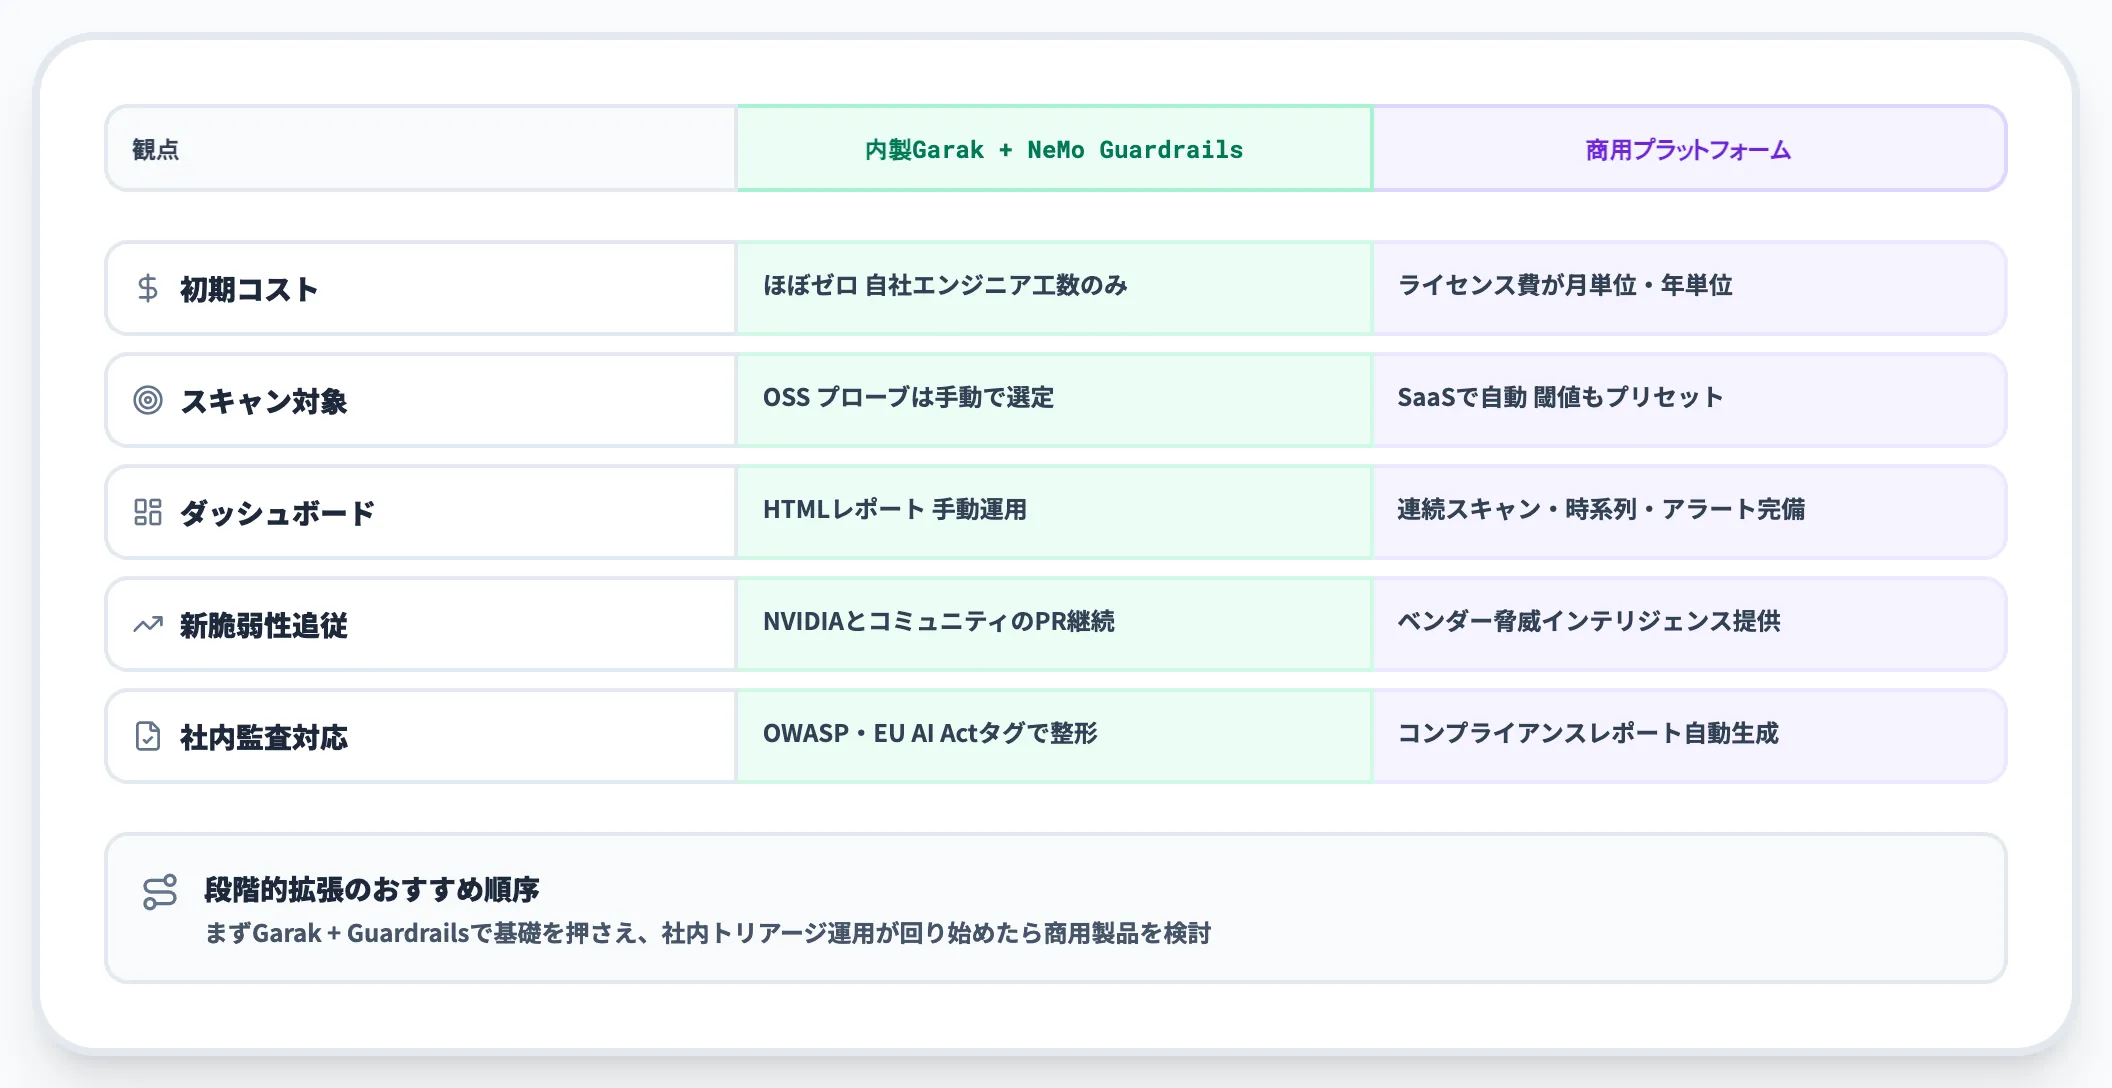Click the trending-up icon beside 新脆弱性追従
The width and height of the screenshot is (2112, 1088).
point(148,625)
